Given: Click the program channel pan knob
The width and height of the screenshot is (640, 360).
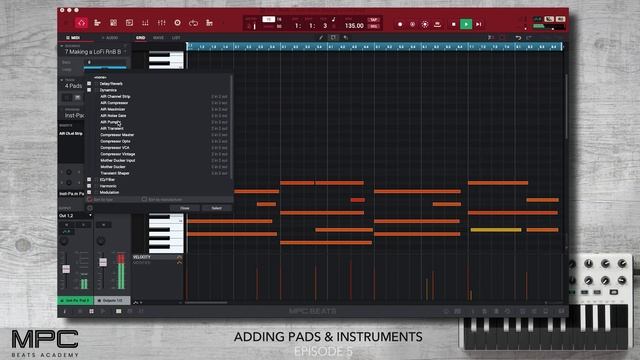Looking at the screenshot, I should click(64, 241).
